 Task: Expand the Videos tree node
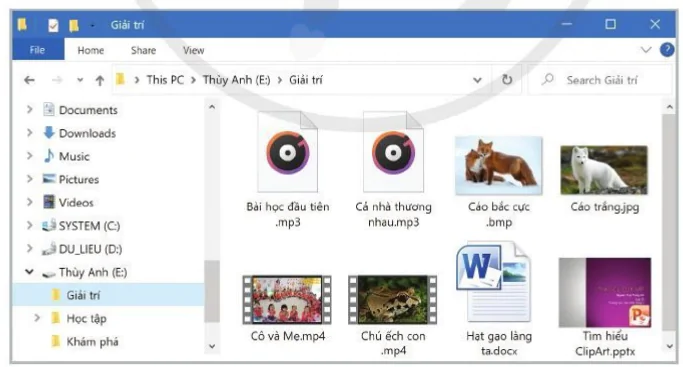[29, 202]
